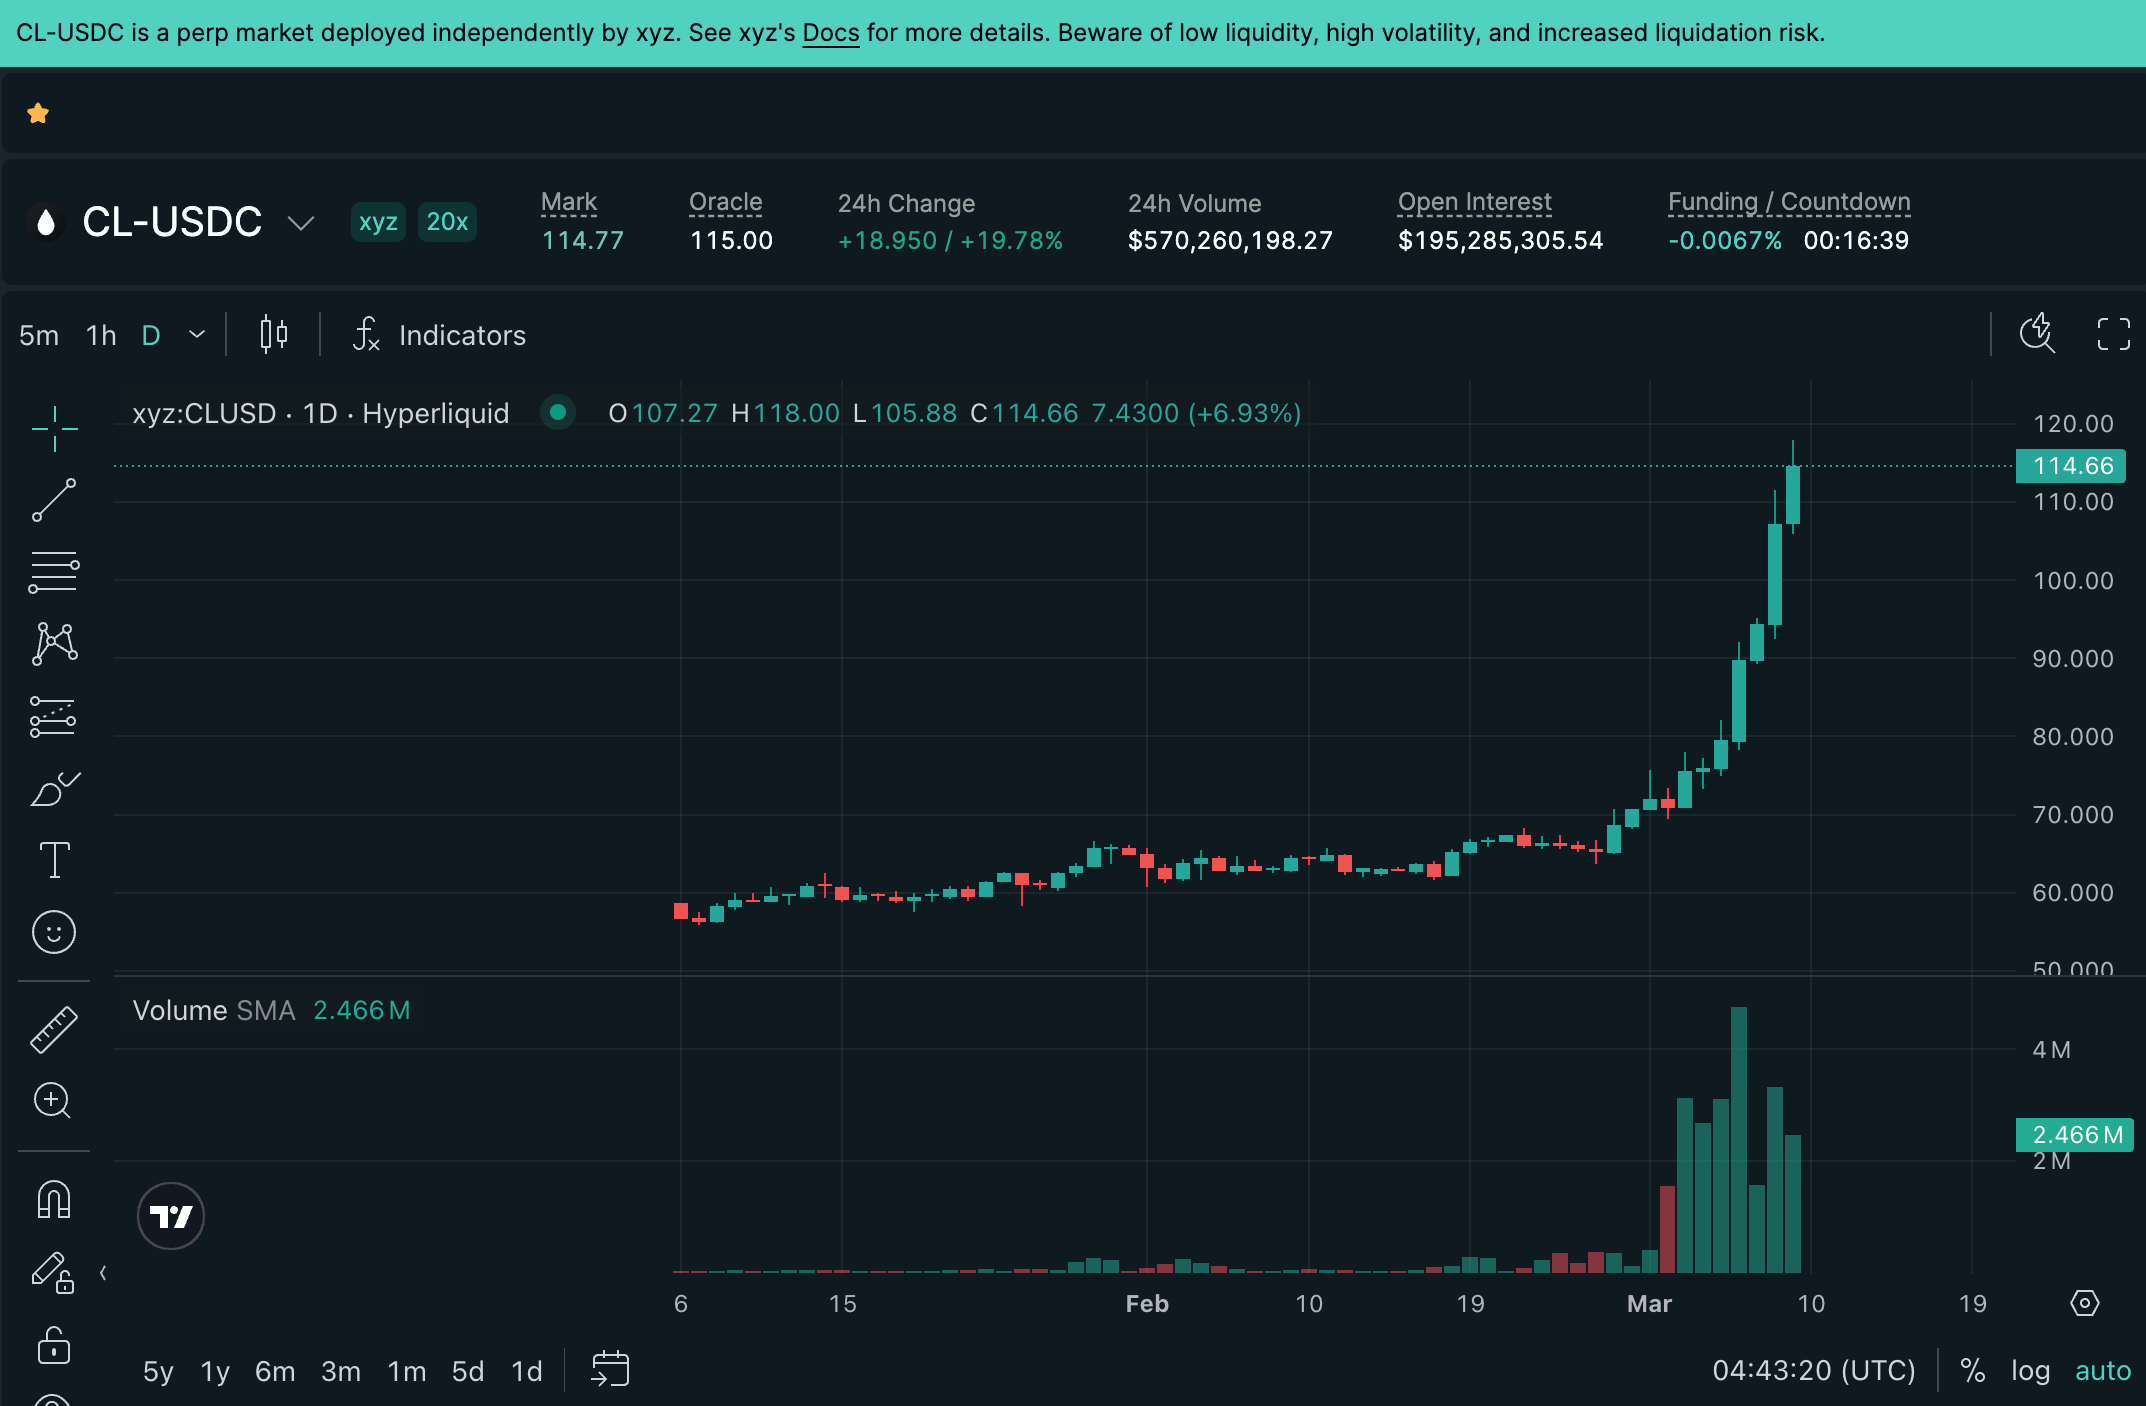Image resolution: width=2146 pixels, height=1406 pixels.
Task: Collapse the drawing toolbar with the arrow
Action: (x=103, y=1273)
